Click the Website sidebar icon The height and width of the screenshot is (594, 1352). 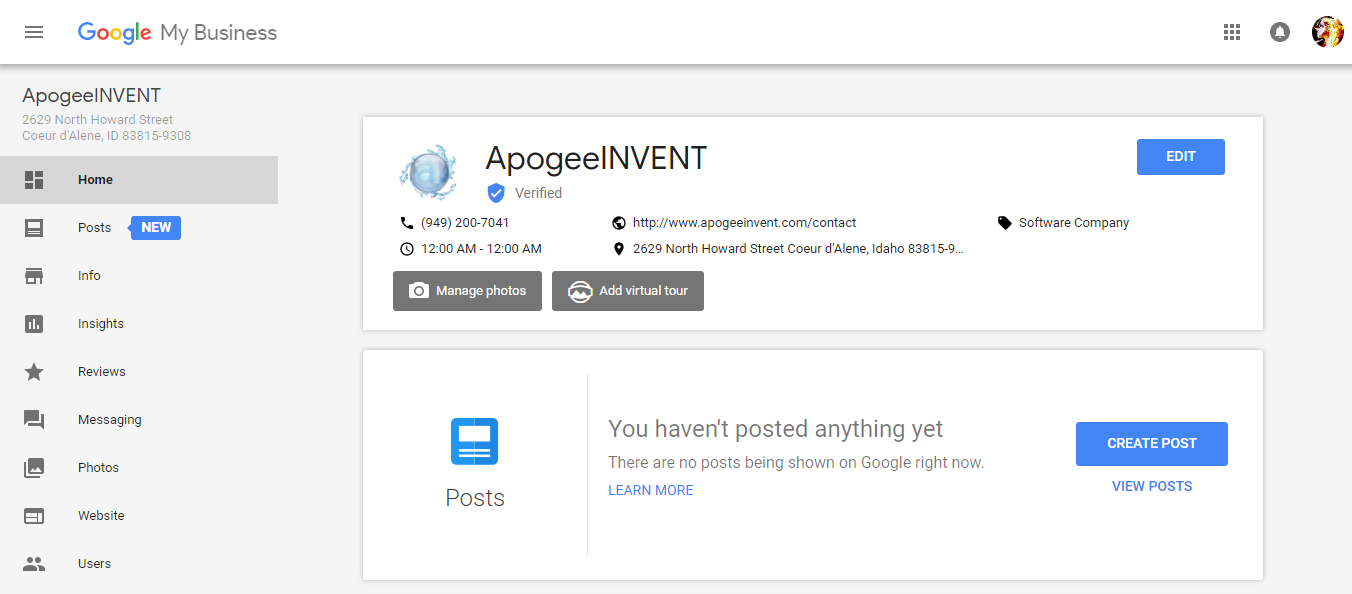click(34, 516)
